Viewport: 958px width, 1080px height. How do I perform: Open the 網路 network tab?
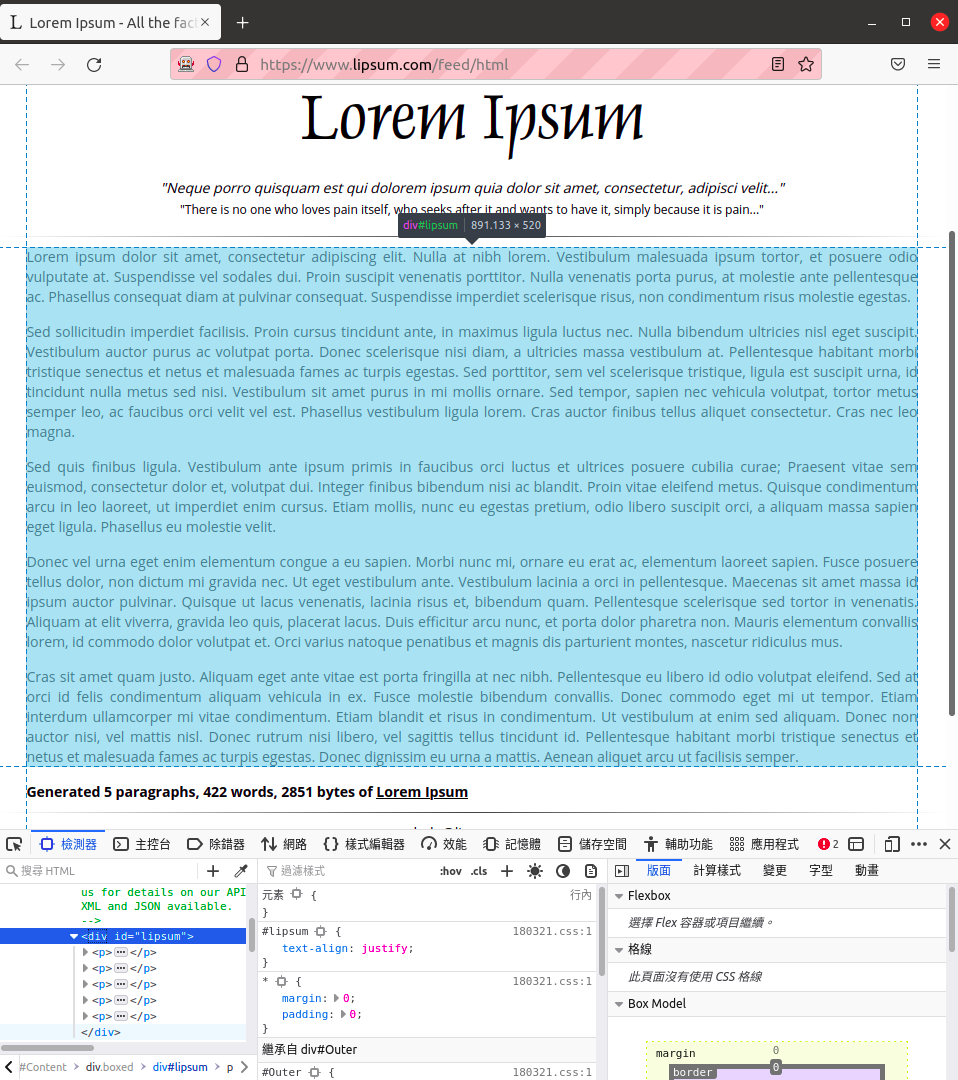click(284, 844)
